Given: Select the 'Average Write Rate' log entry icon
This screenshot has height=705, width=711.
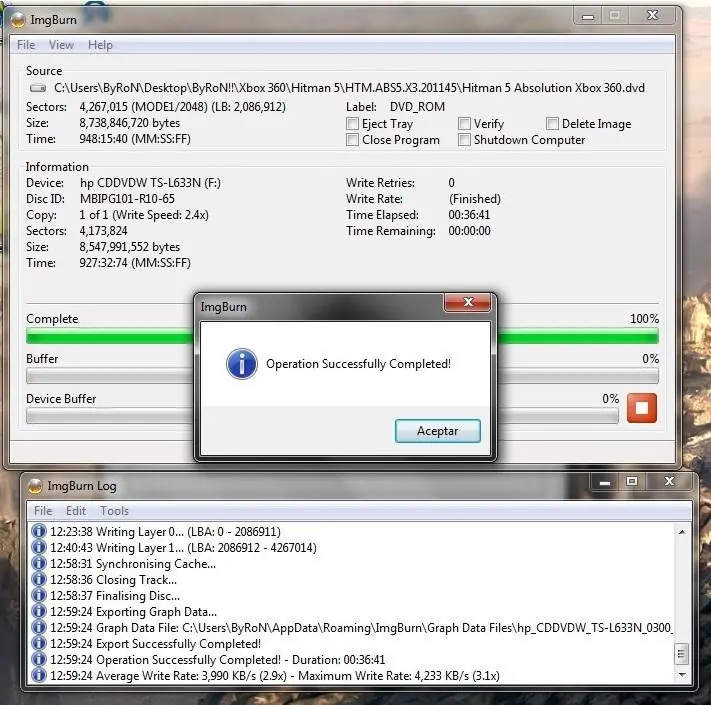Looking at the screenshot, I should click(39, 675).
